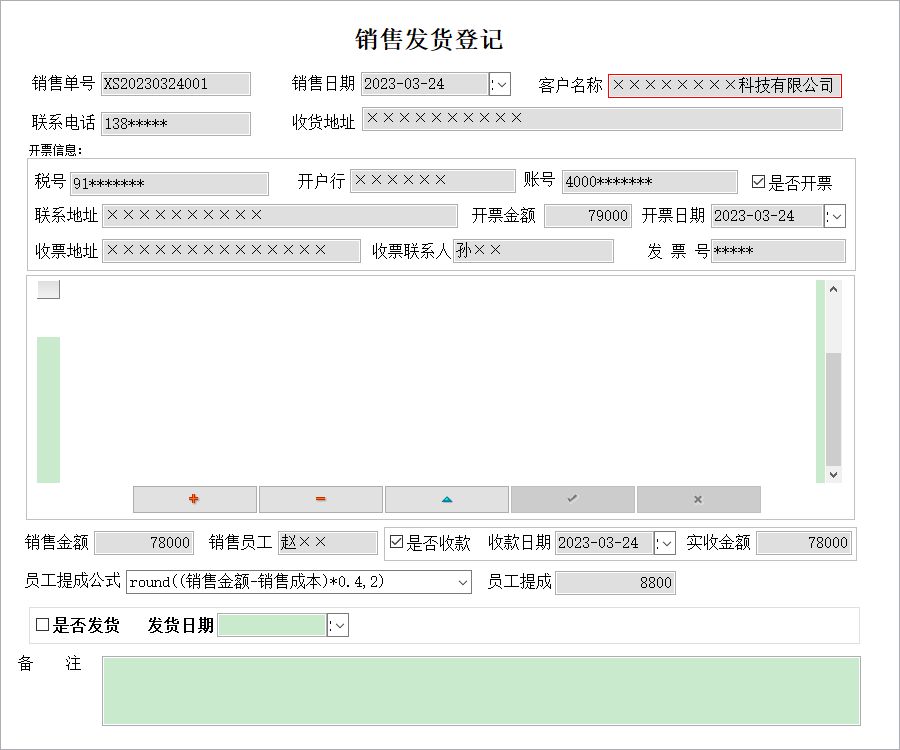Click the 开票日期 date value
The height and width of the screenshot is (750, 900).
754,216
